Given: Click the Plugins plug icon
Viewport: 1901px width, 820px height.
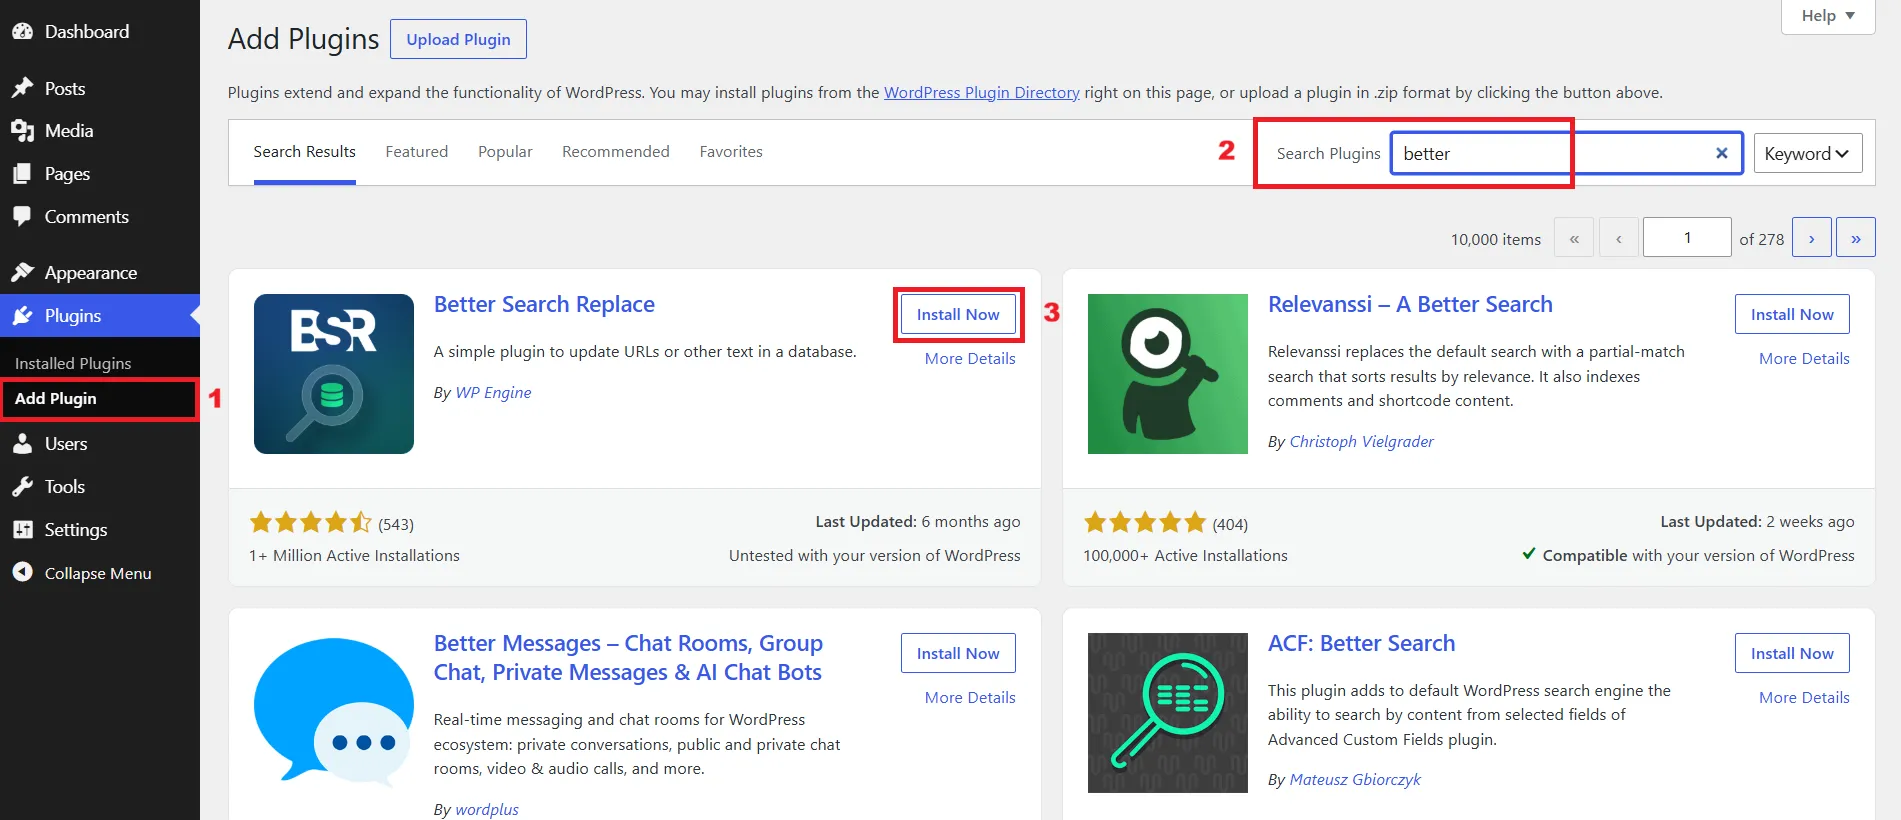Looking at the screenshot, I should click(22, 315).
